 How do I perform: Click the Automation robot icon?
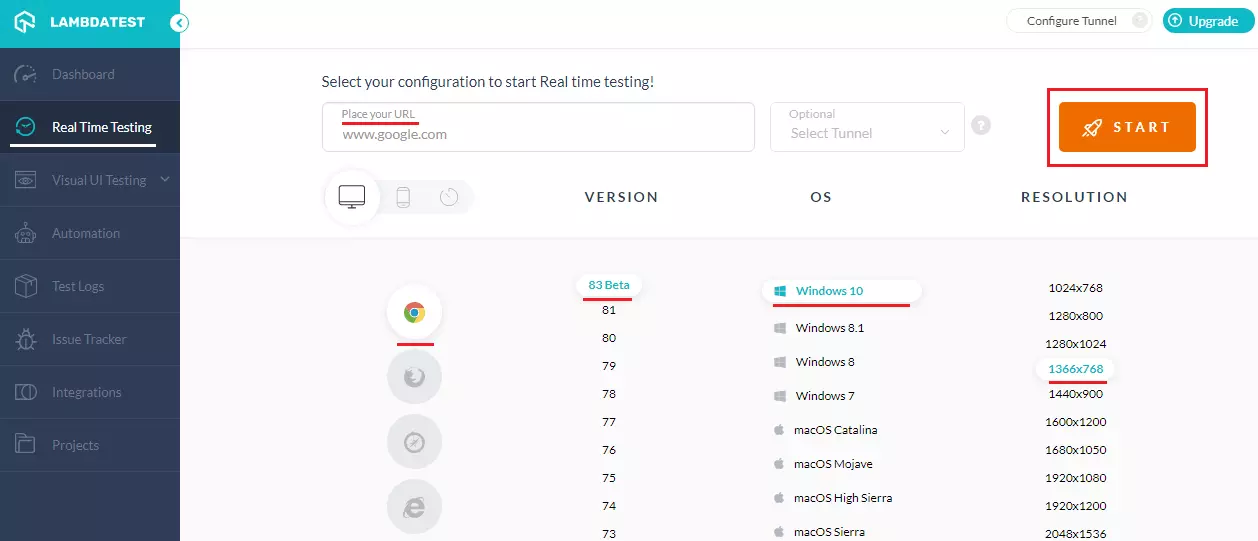click(x=26, y=233)
